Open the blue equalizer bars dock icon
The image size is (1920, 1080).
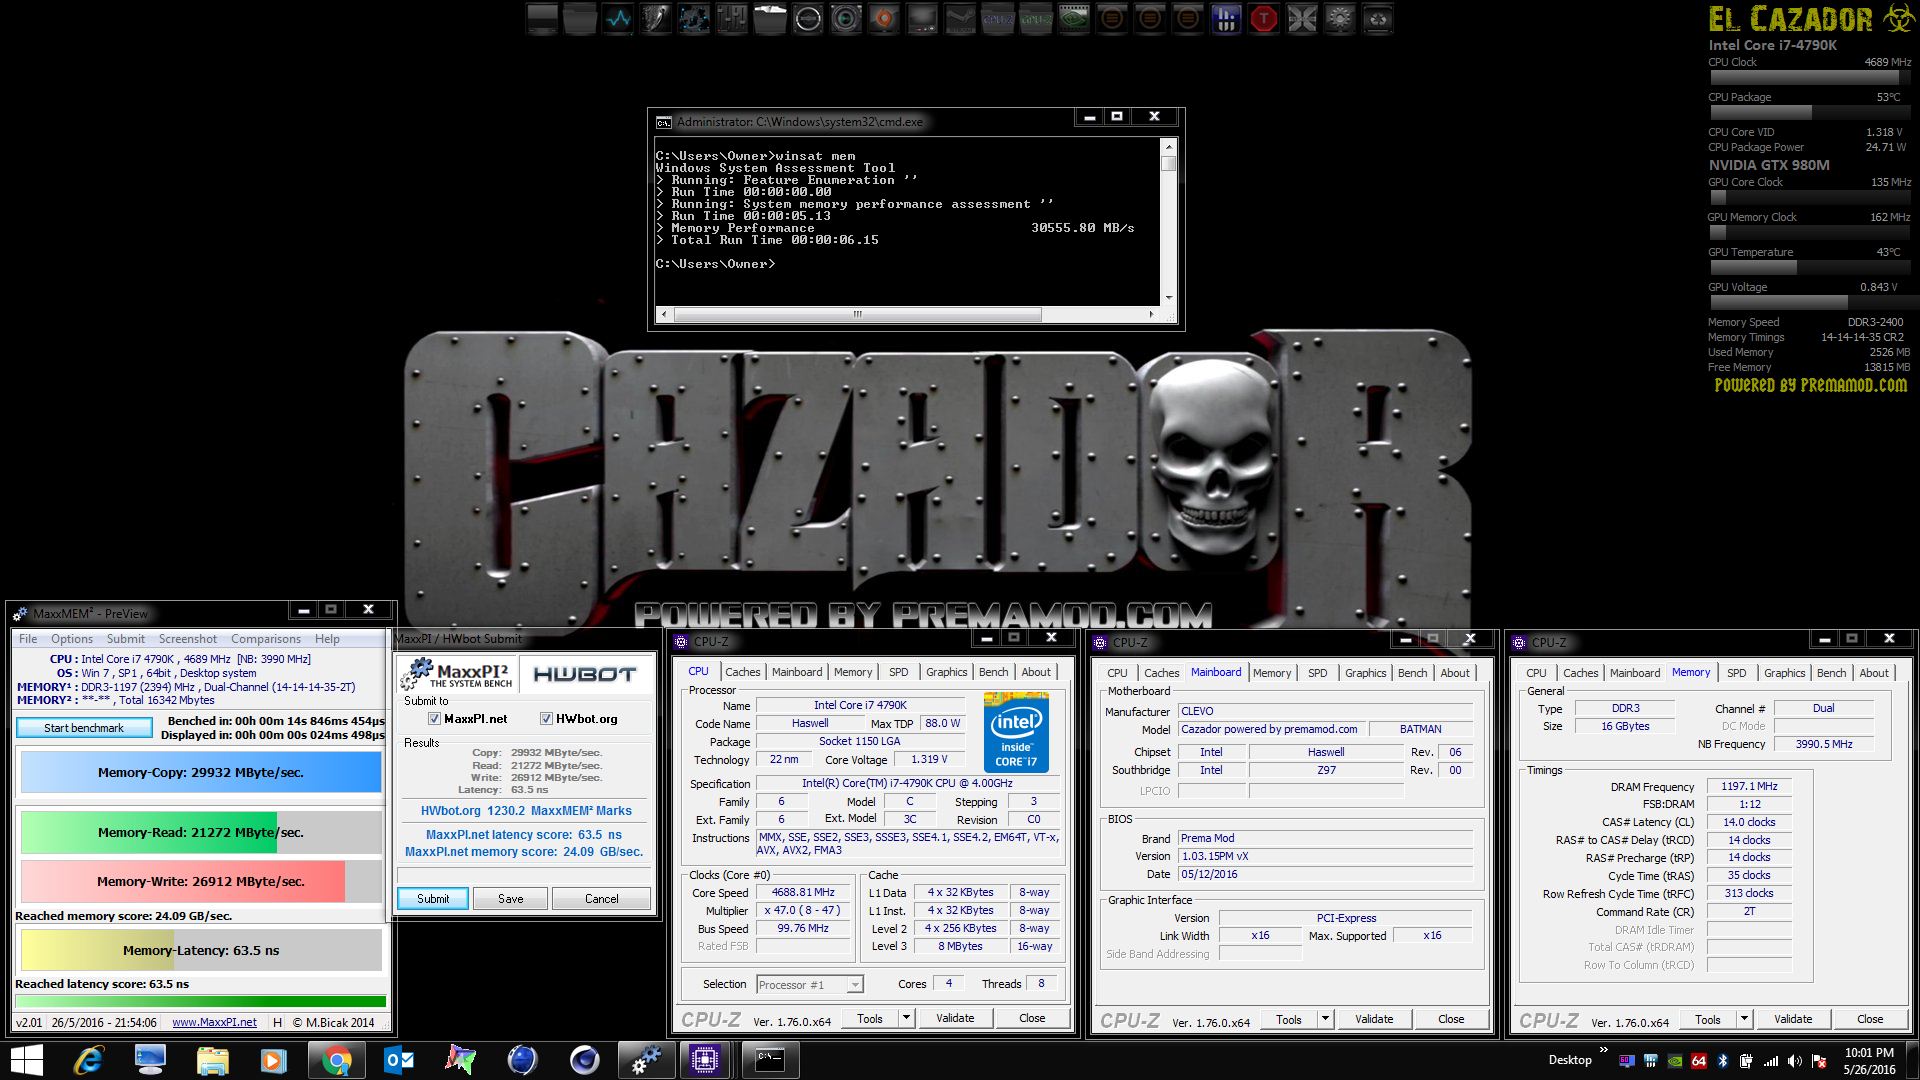pyautogui.click(x=1226, y=19)
